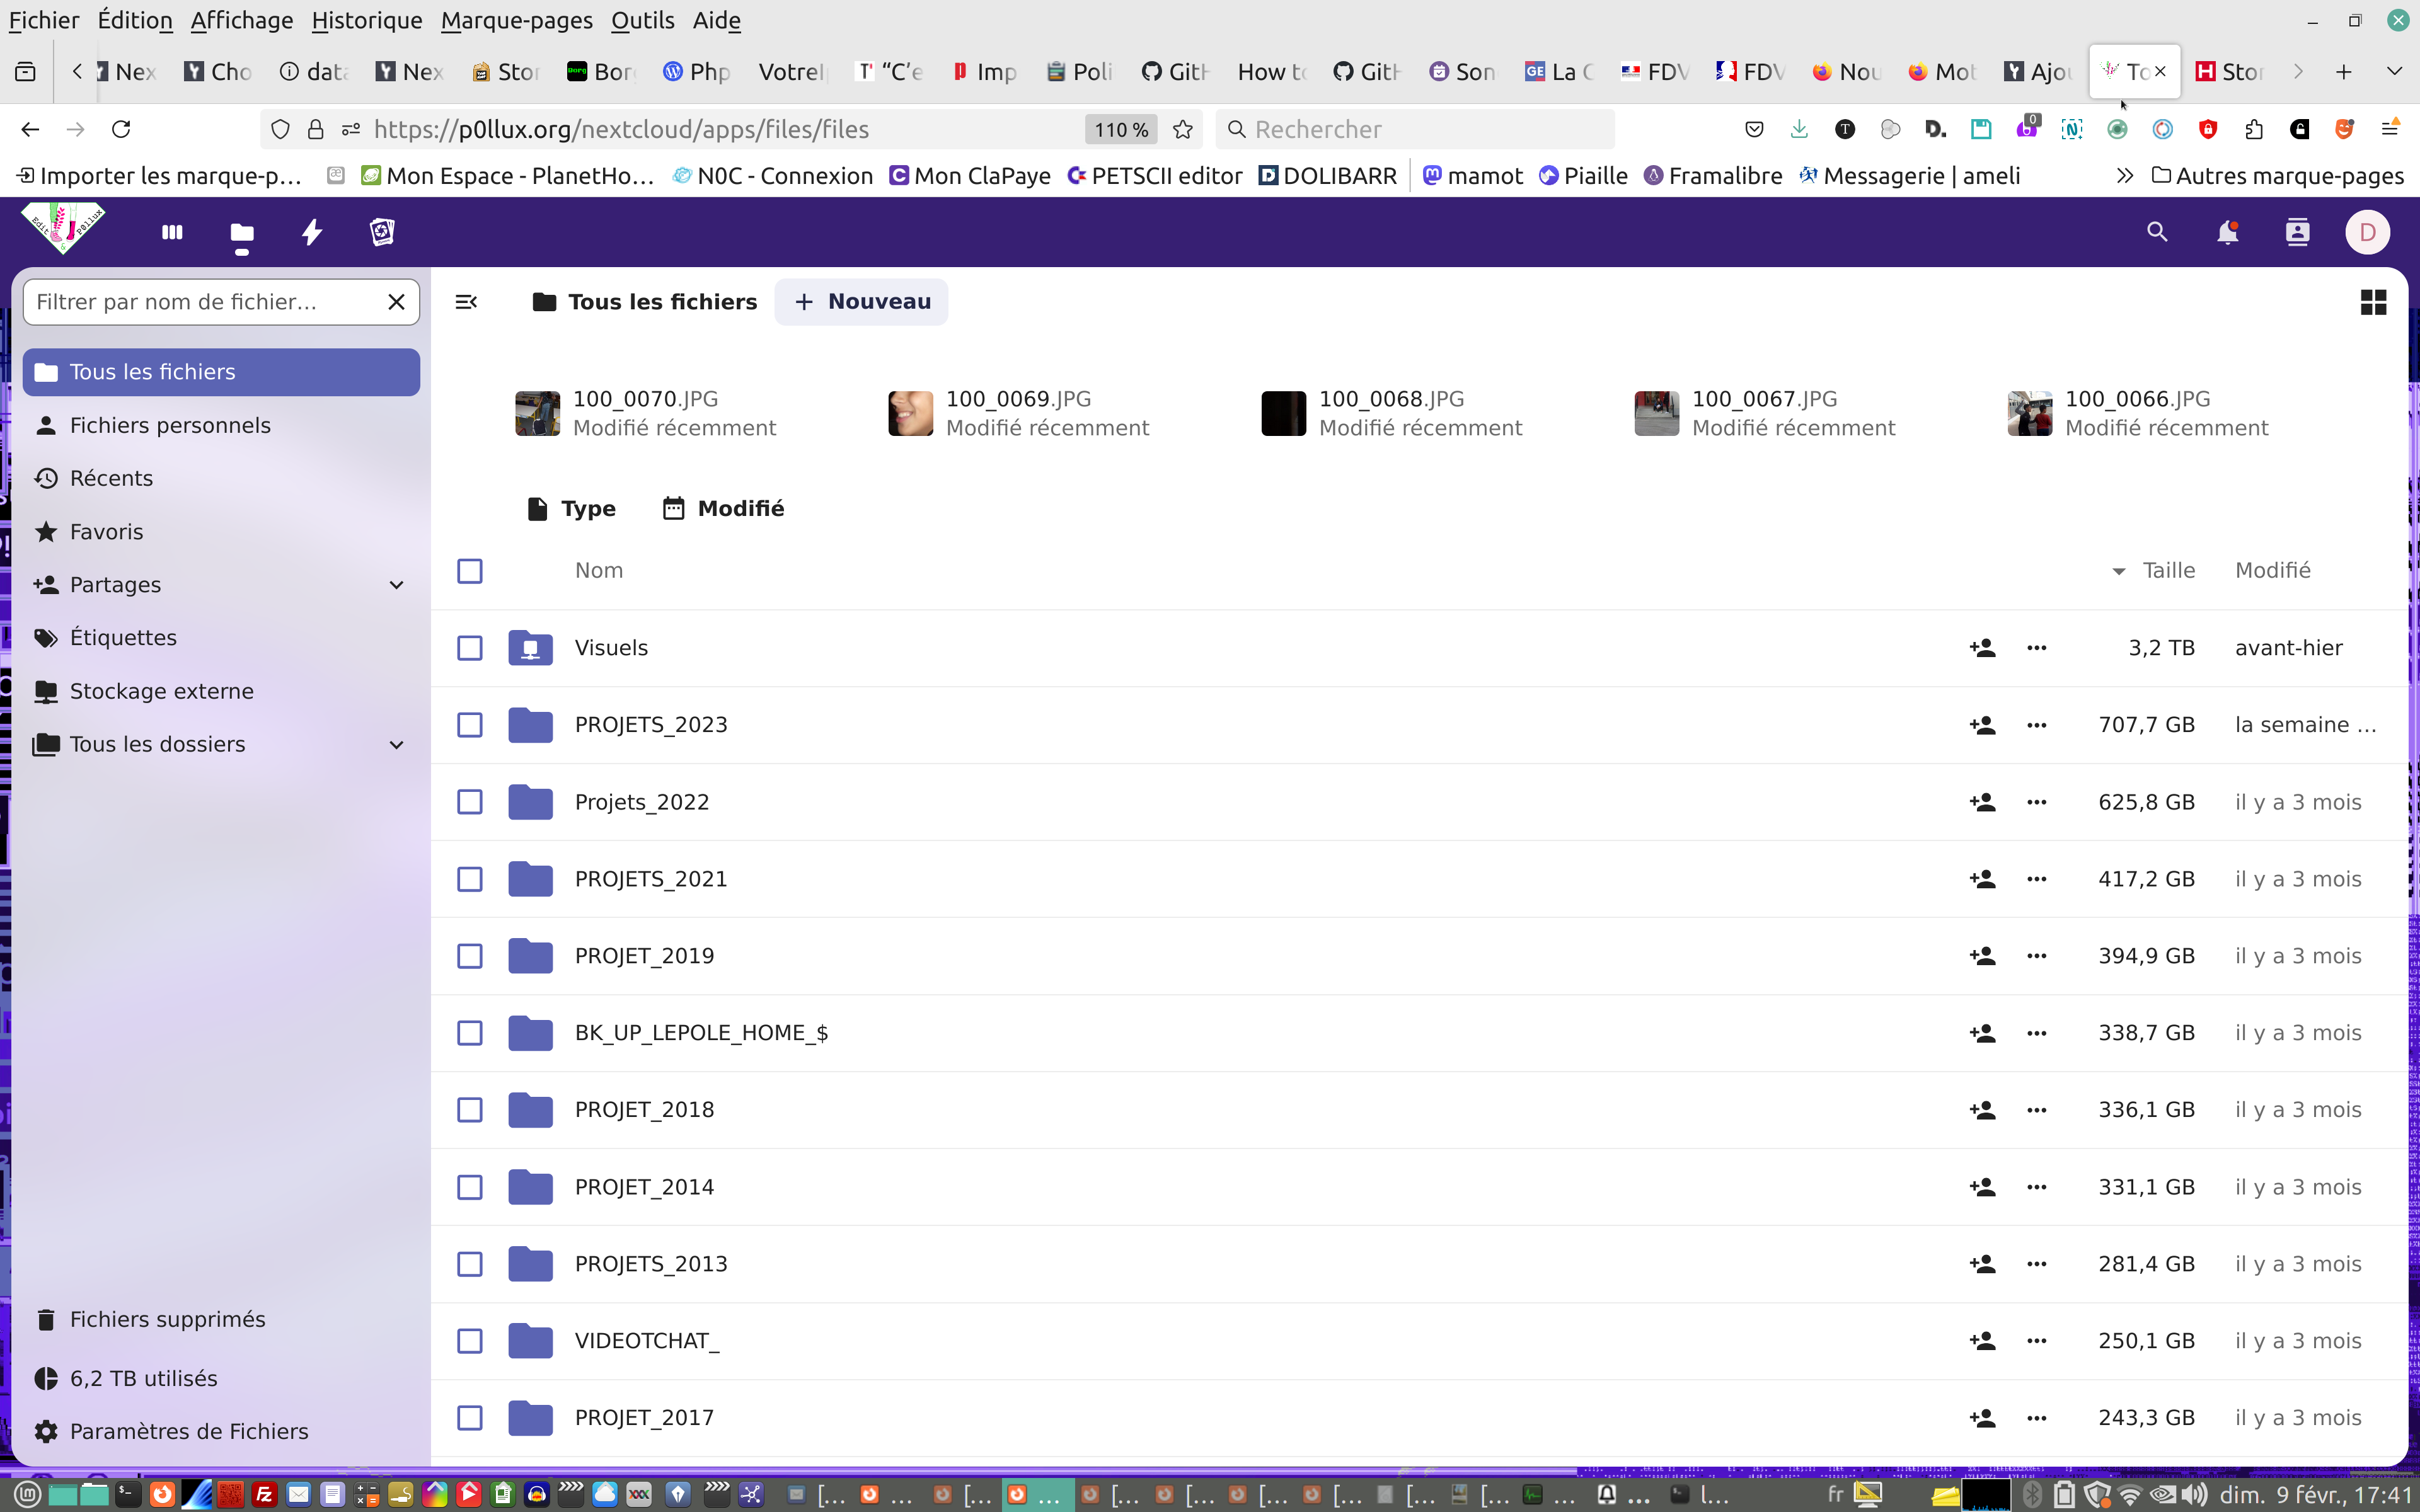The height and width of the screenshot is (1512, 2420).
Task: Open the Type filter dropdown
Action: pos(572,509)
